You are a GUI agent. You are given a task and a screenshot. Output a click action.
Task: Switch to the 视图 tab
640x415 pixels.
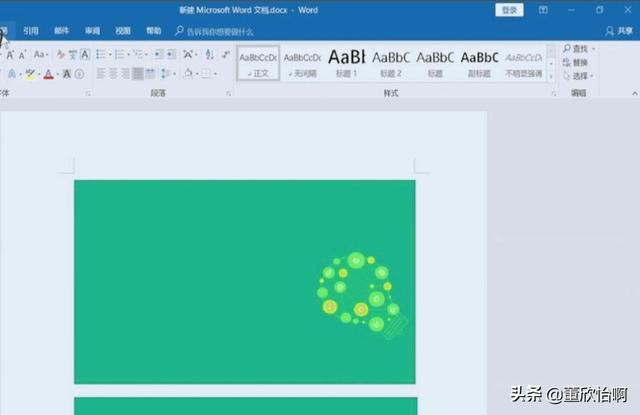pyautogui.click(x=122, y=31)
